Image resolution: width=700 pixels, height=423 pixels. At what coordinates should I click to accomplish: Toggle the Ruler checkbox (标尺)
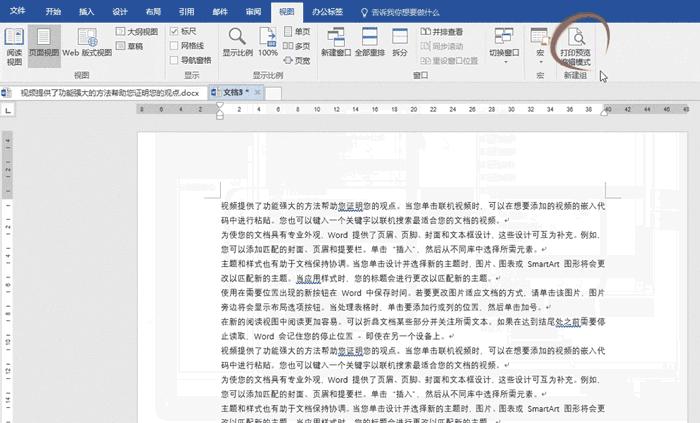point(183,31)
